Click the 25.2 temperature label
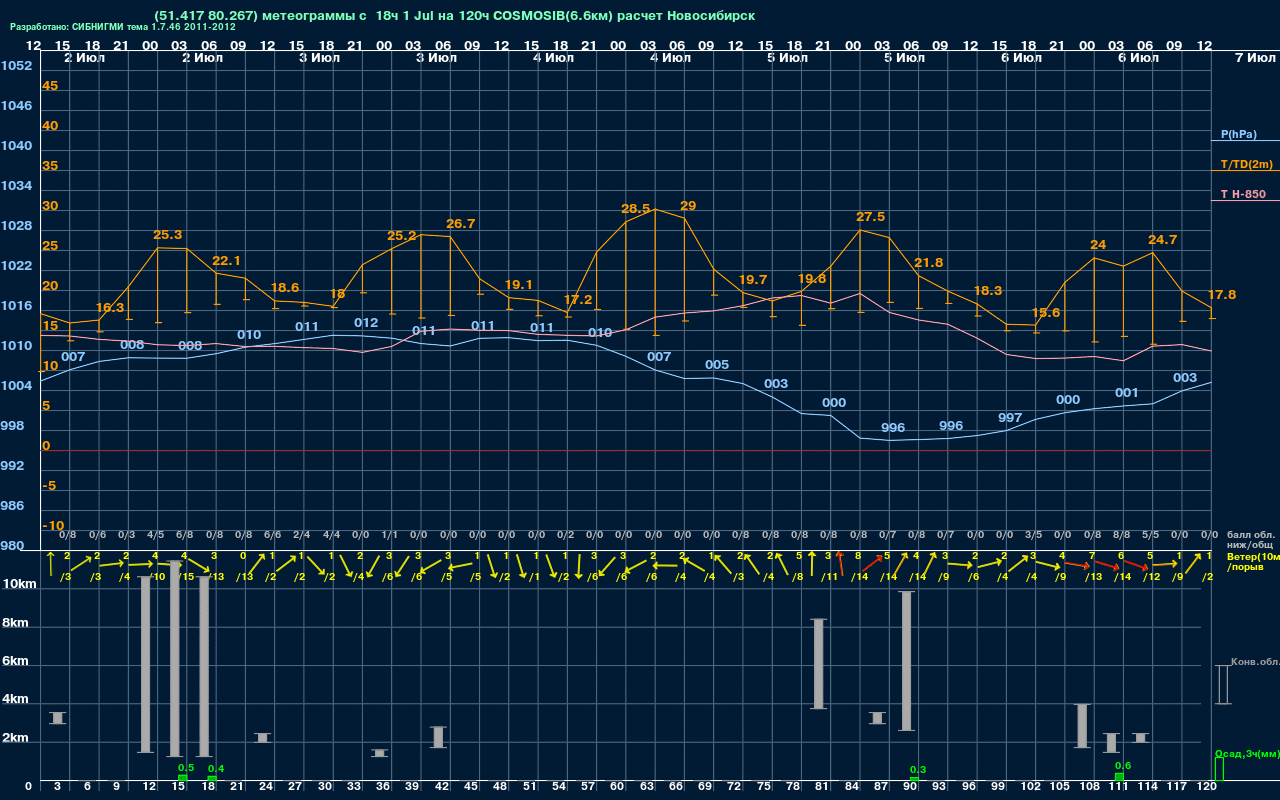Screen dimensions: 1280x800 coord(402,237)
